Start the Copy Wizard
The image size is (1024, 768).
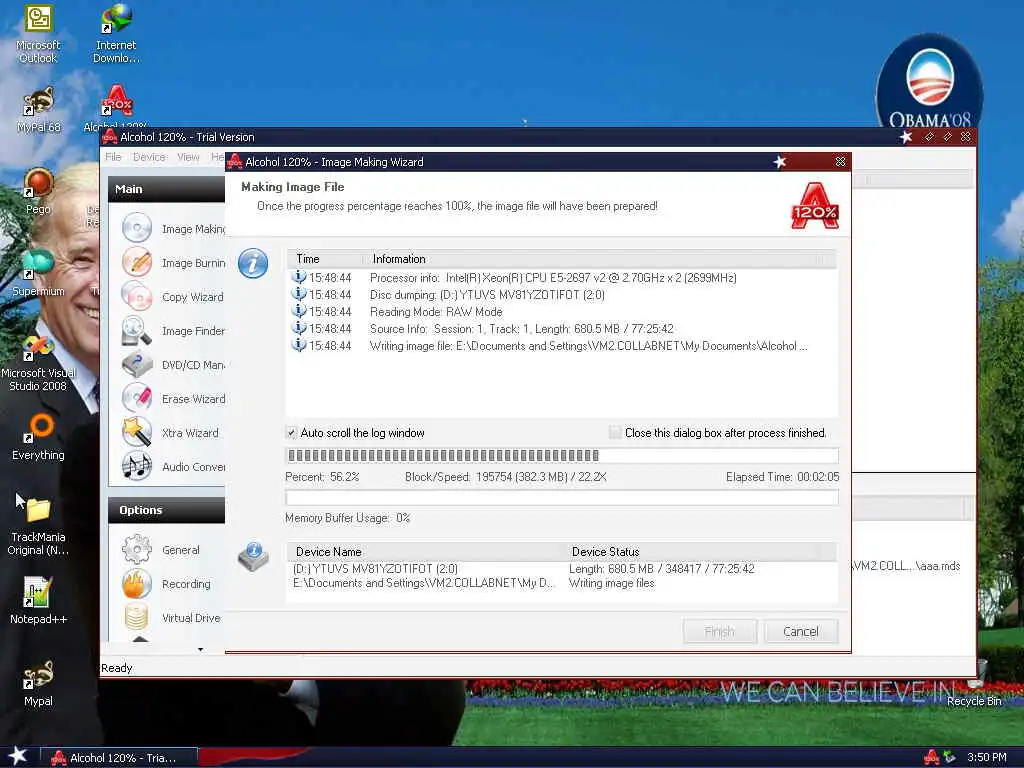point(173,297)
